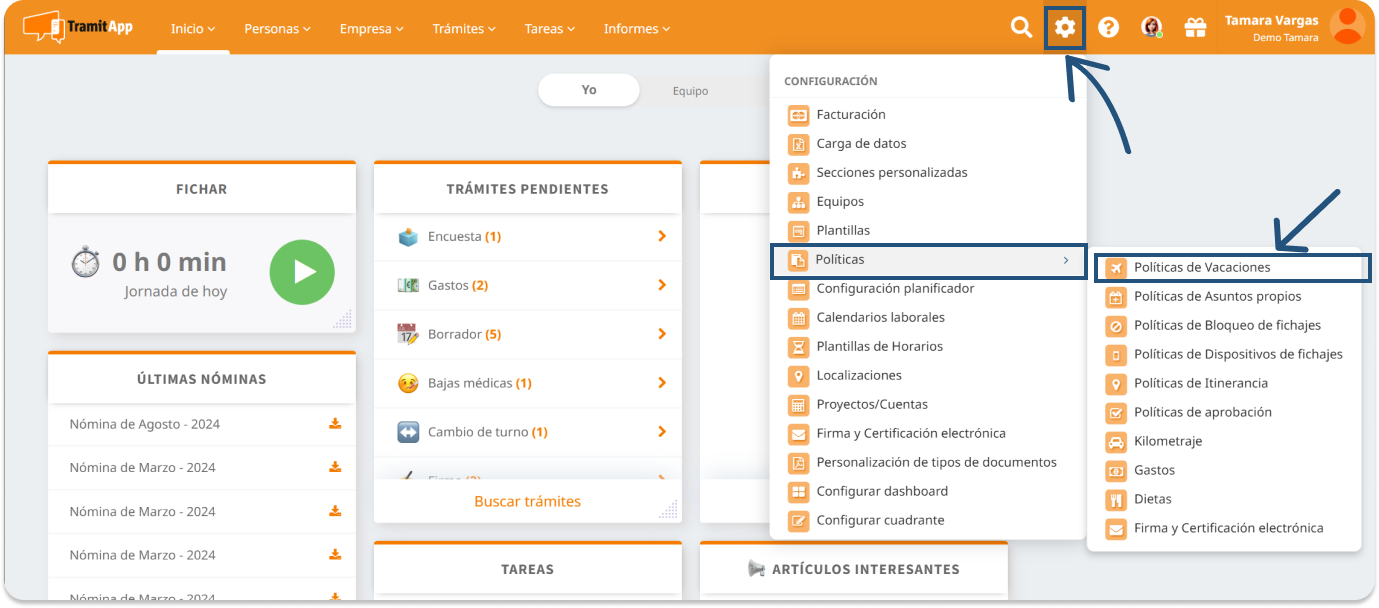Open the Tamara Vargas user profile

[1271, 27]
